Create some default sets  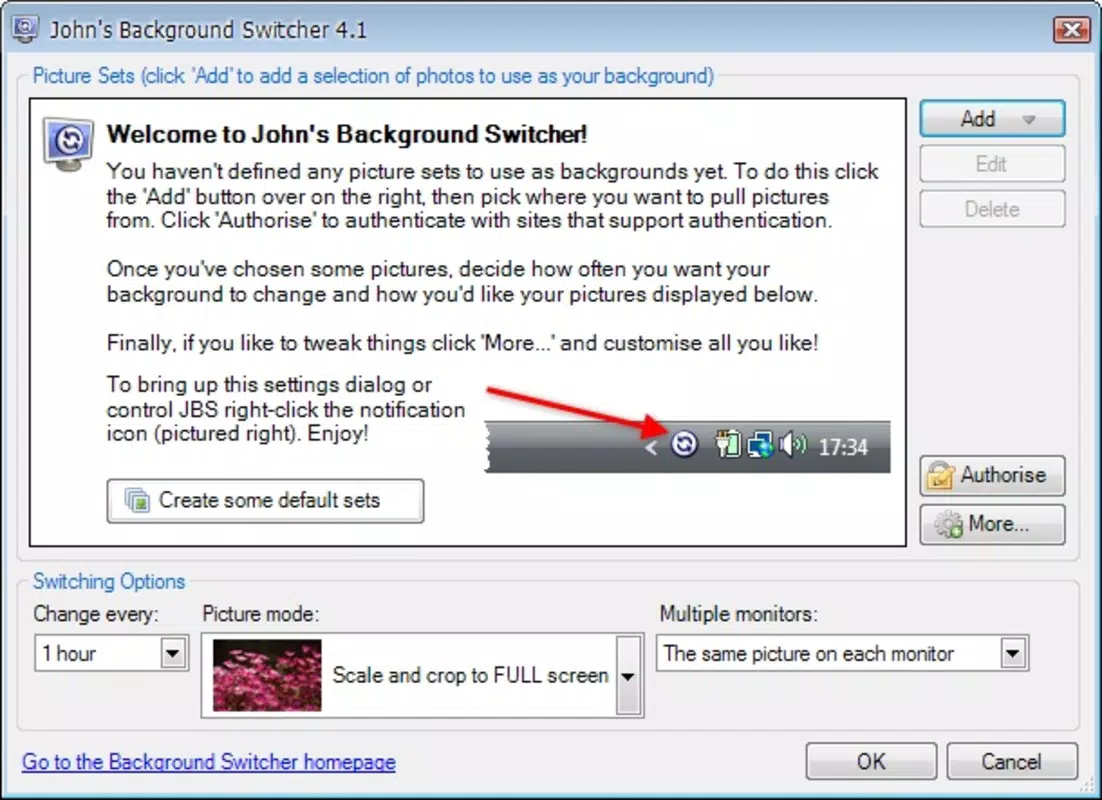[265, 501]
